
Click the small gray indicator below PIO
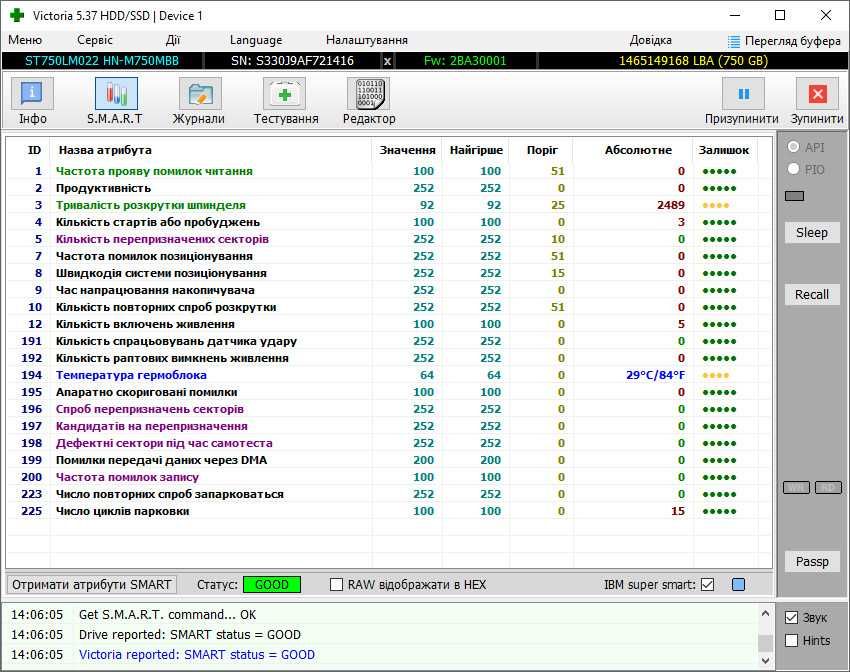[794, 196]
